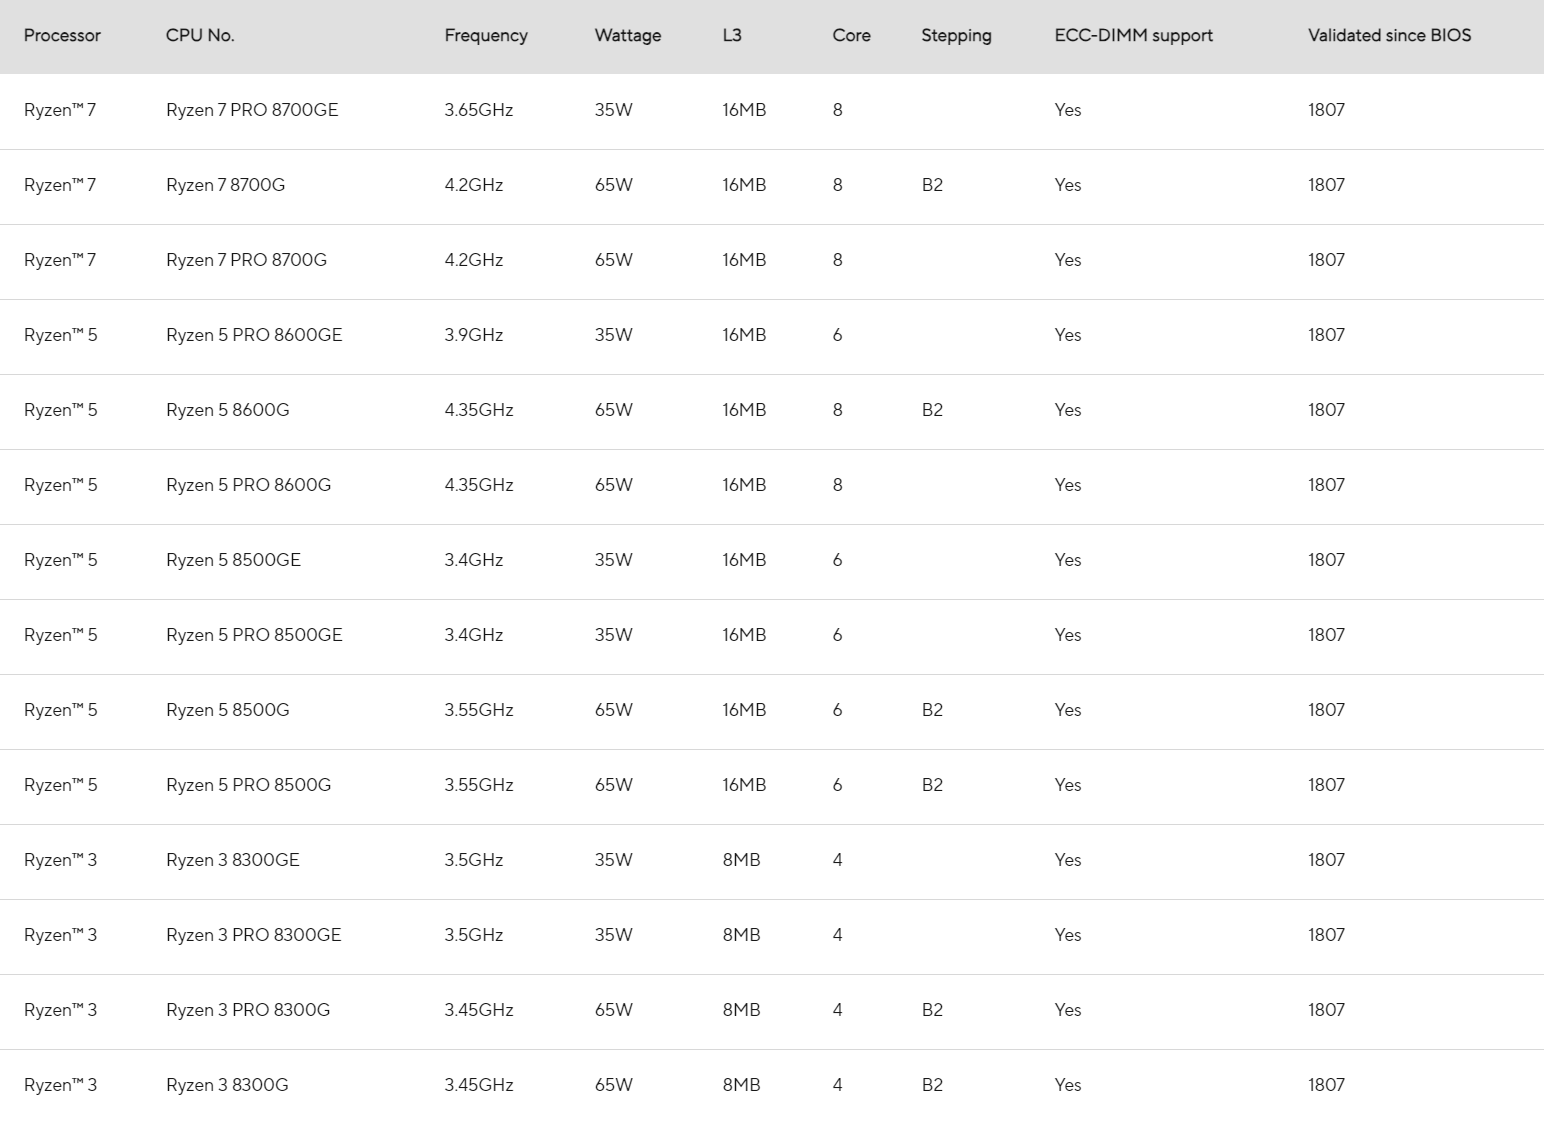Select the Frequency column header
The height and width of the screenshot is (1121, 1544).
point(486,36)
